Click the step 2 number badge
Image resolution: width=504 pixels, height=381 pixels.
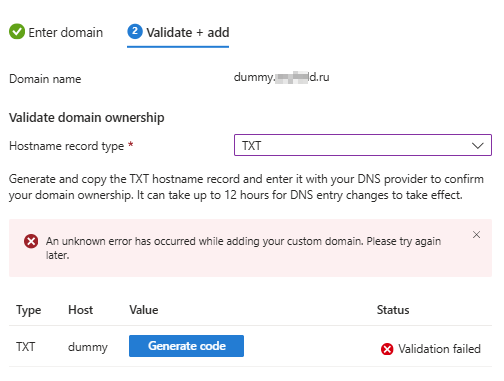point(135,32)
